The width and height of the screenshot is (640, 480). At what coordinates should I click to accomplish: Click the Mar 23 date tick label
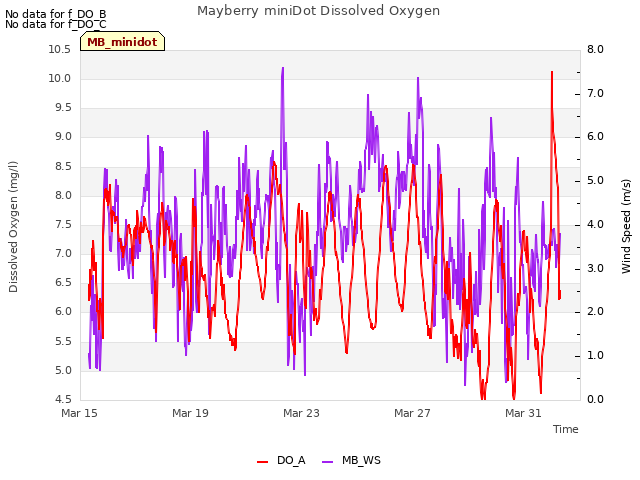coord(301,413)
